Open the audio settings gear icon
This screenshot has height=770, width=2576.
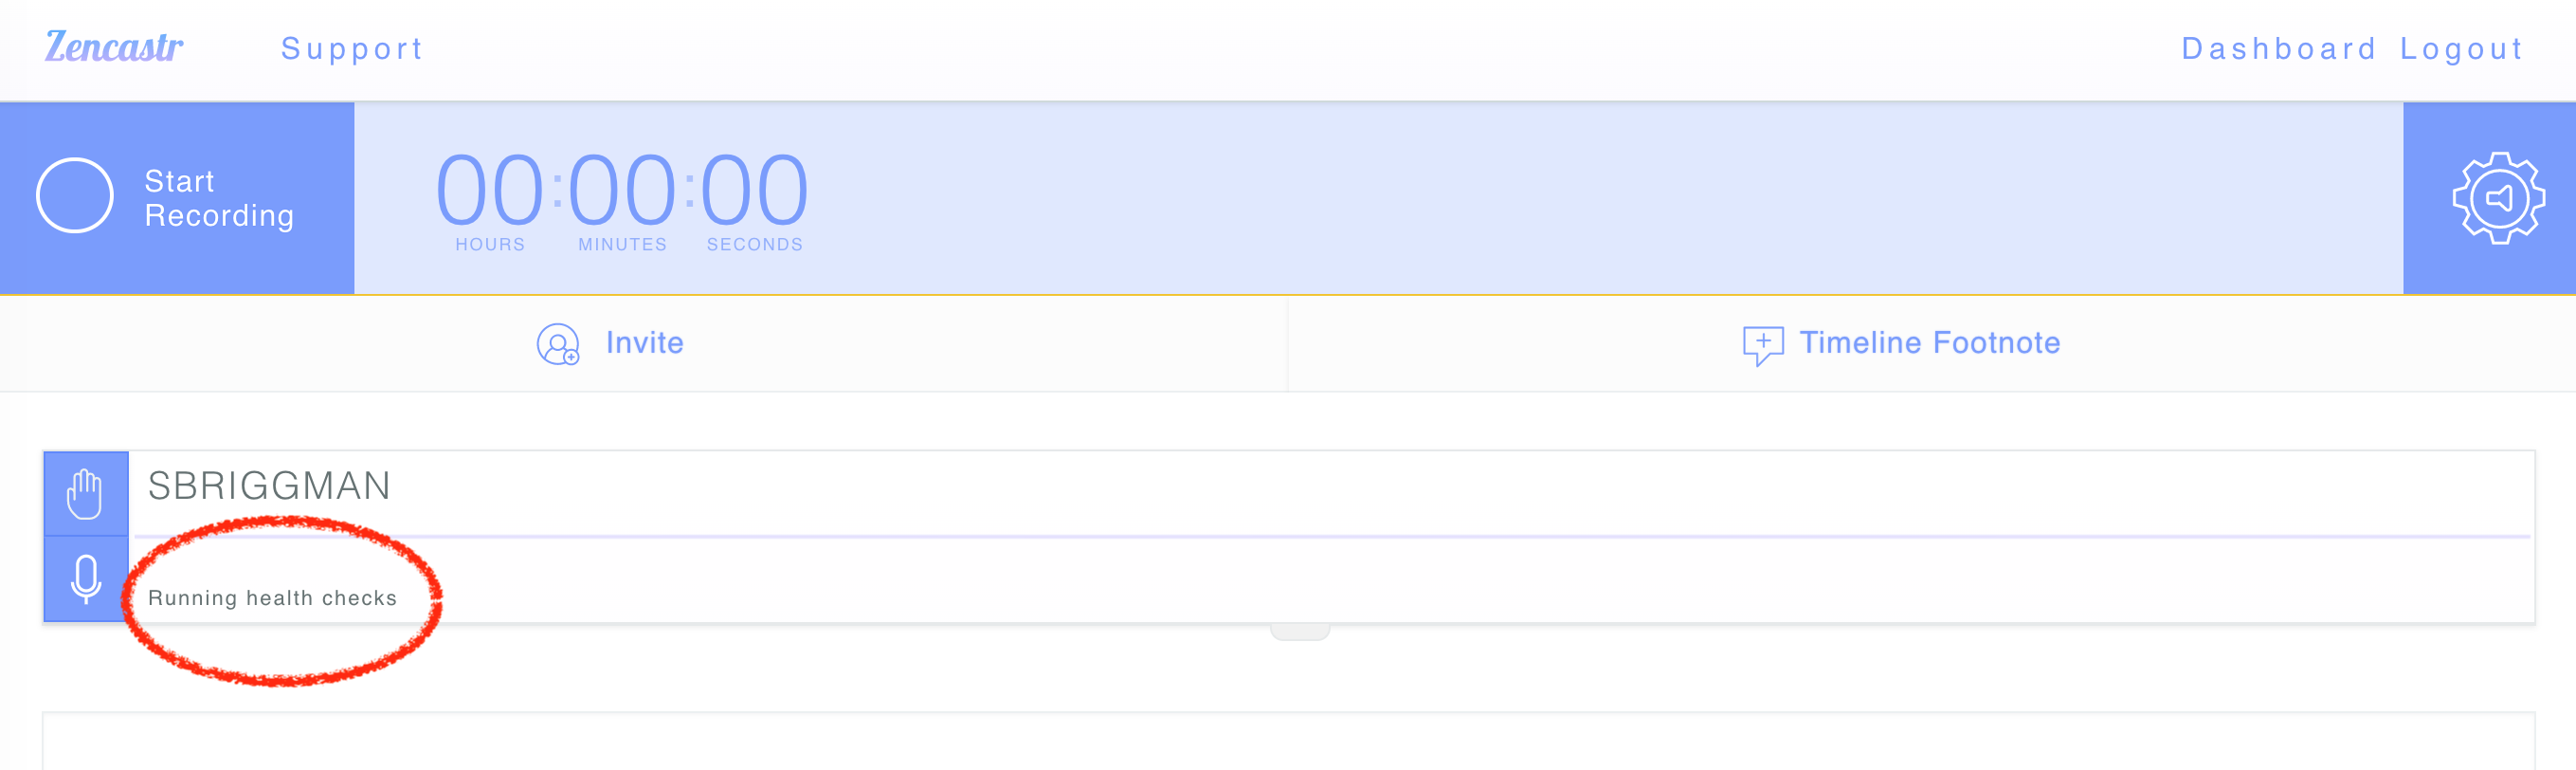(2497, 198)
